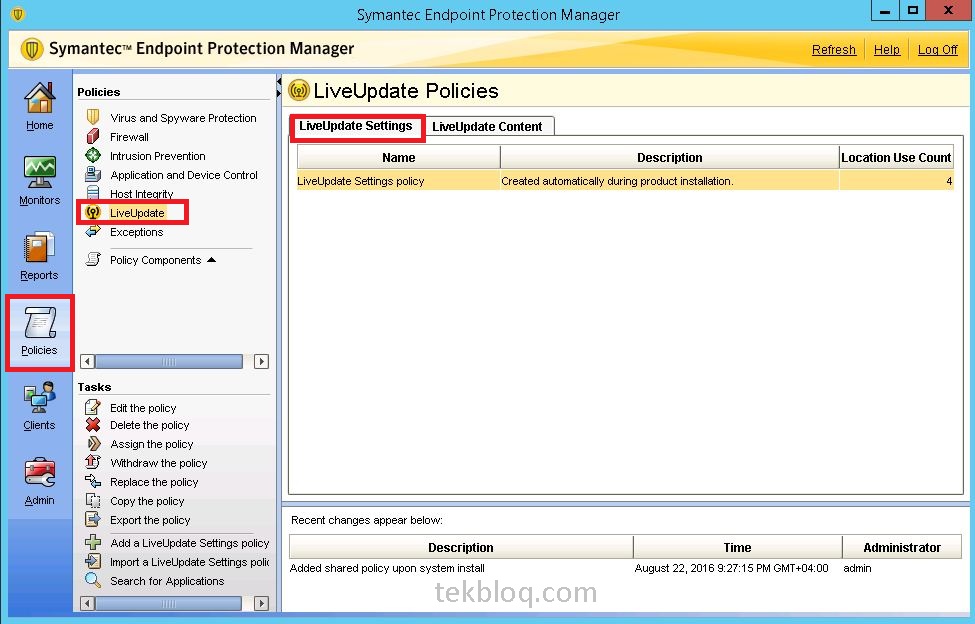Image resolution: width=975 pixels, height=624 pixels.
Task: Select the LiveUpdate Settings policy row
Action: tap(625, 181)
